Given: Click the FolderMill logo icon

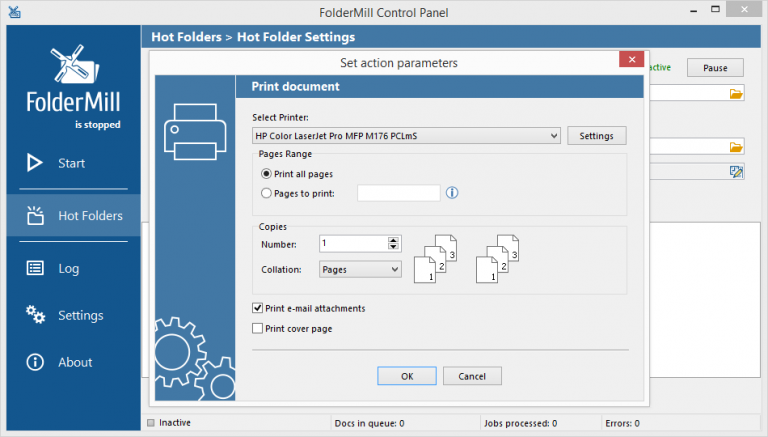Looking at the screenshot, I should click(x=74, y=67).
